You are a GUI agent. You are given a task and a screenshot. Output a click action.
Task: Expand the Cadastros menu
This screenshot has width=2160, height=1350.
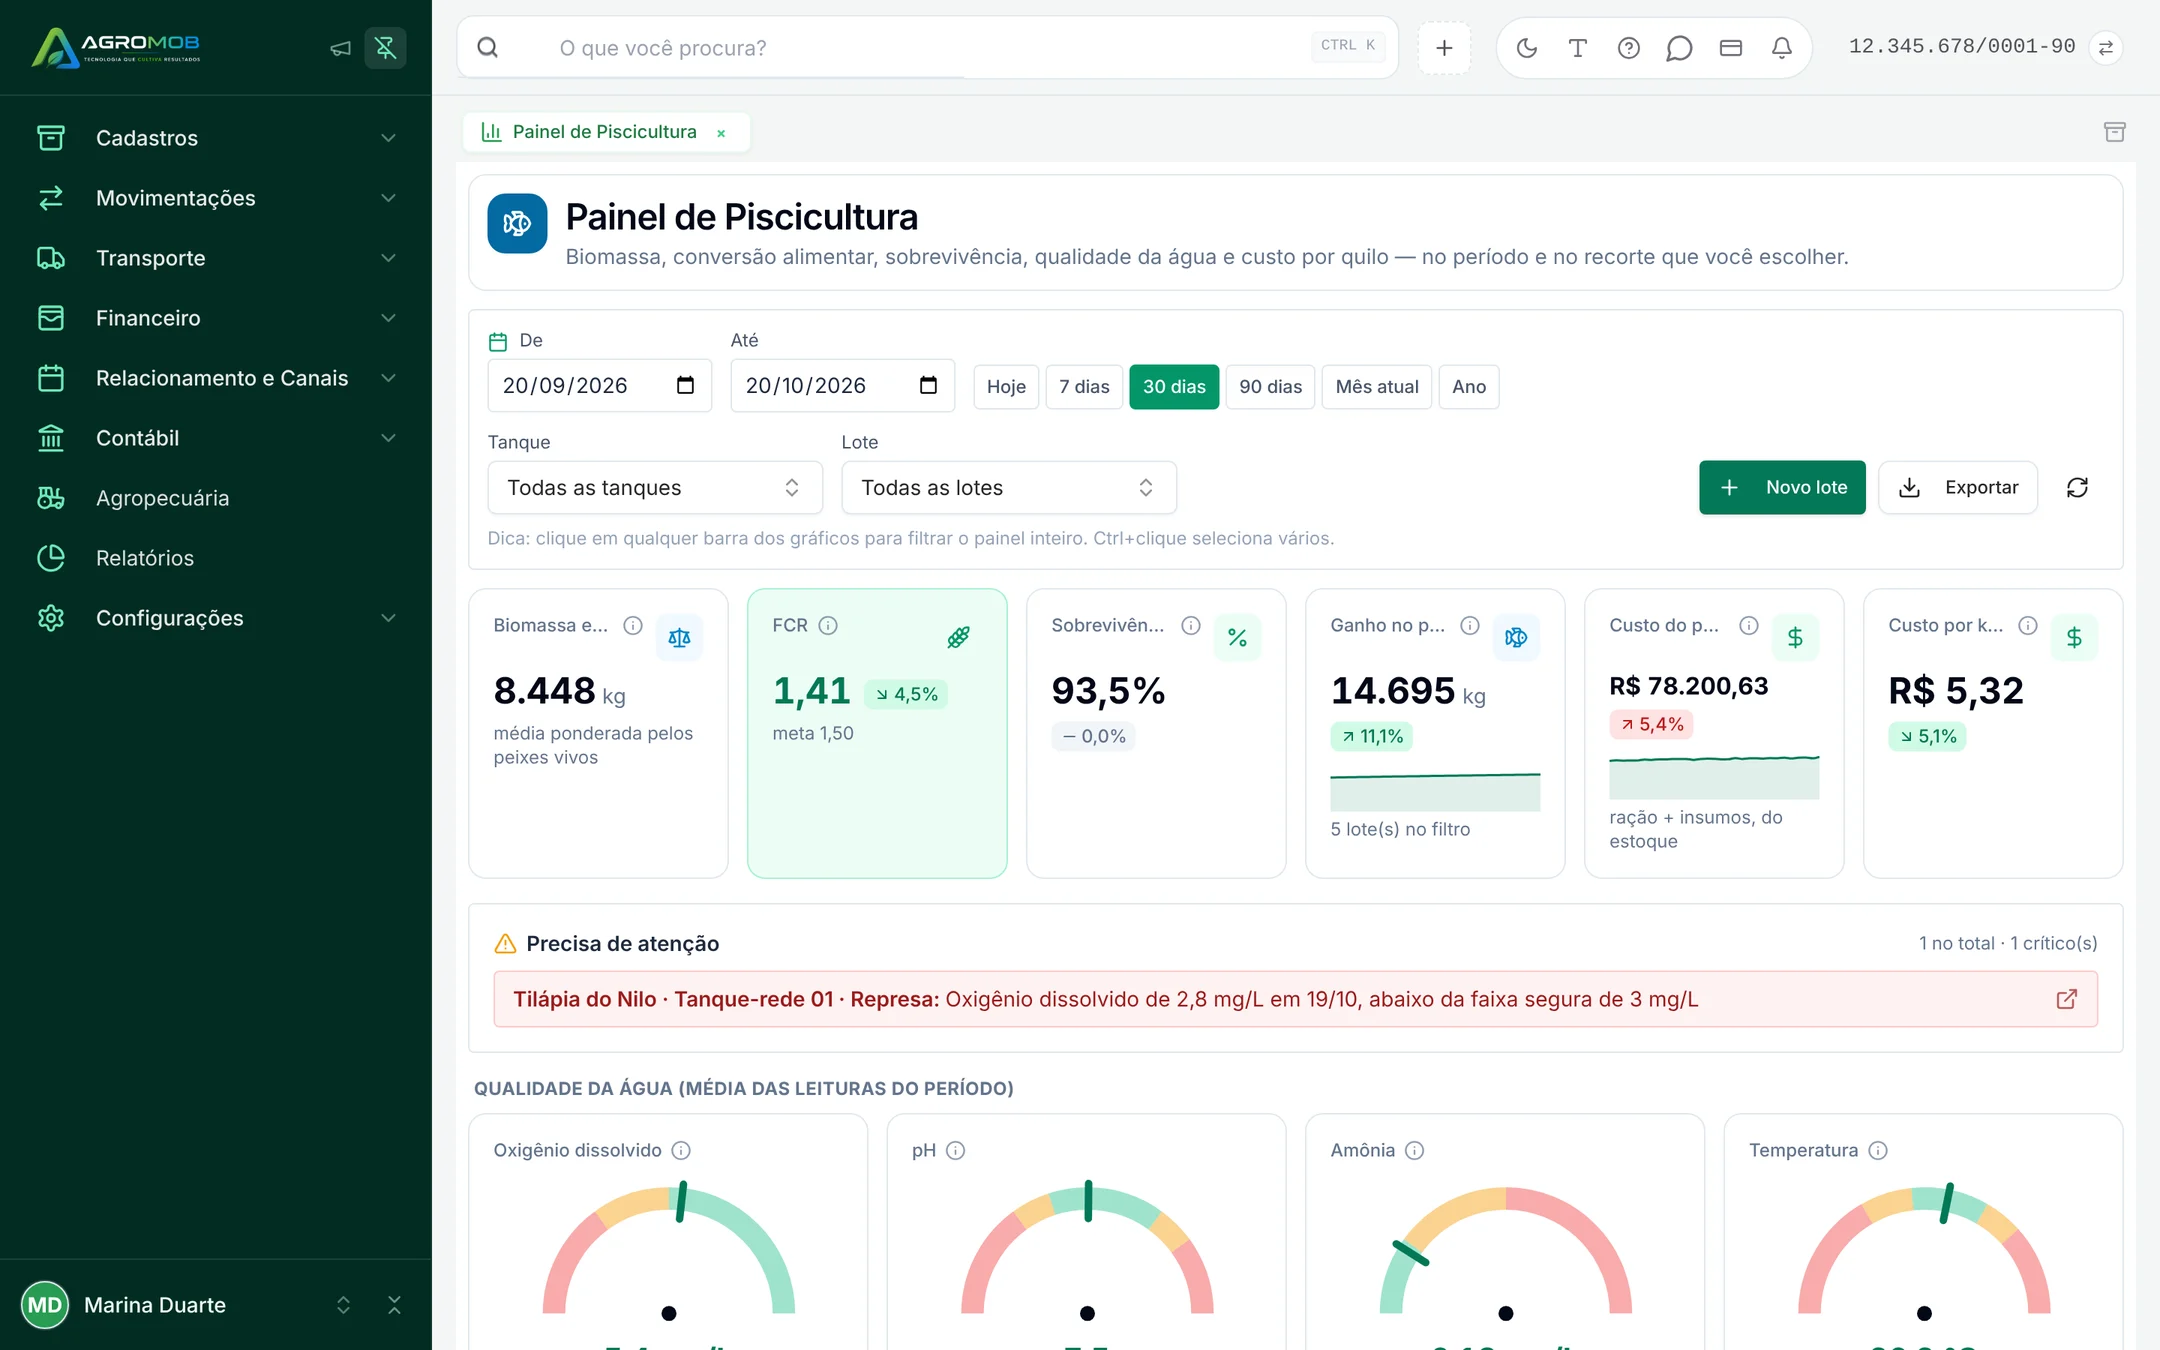click(x=216, y=138)
